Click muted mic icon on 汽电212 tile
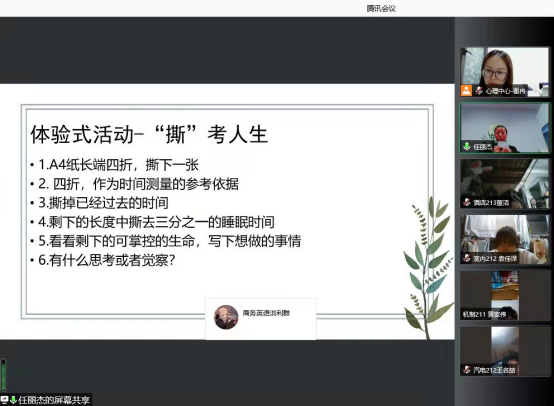This screenshot has width=554, height=406. [467, 370]
